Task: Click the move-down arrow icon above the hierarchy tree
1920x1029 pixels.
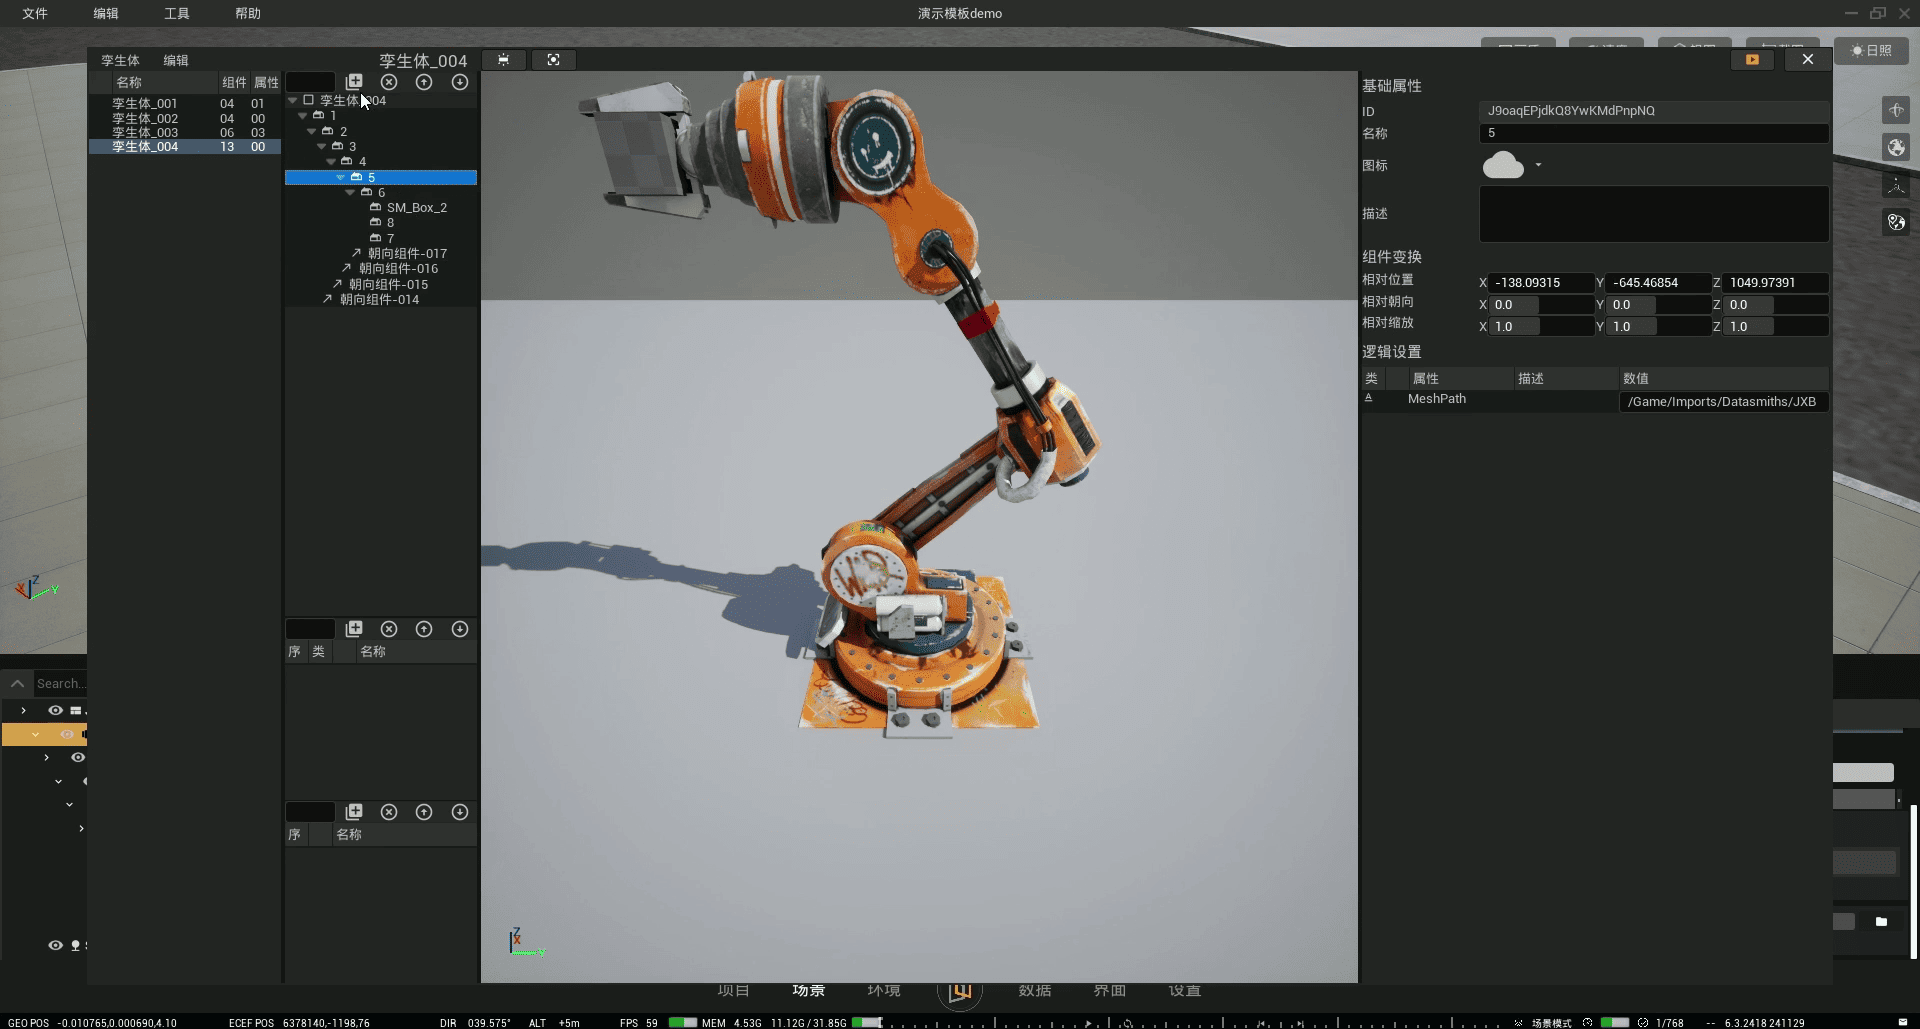Action: pos(460,82)
